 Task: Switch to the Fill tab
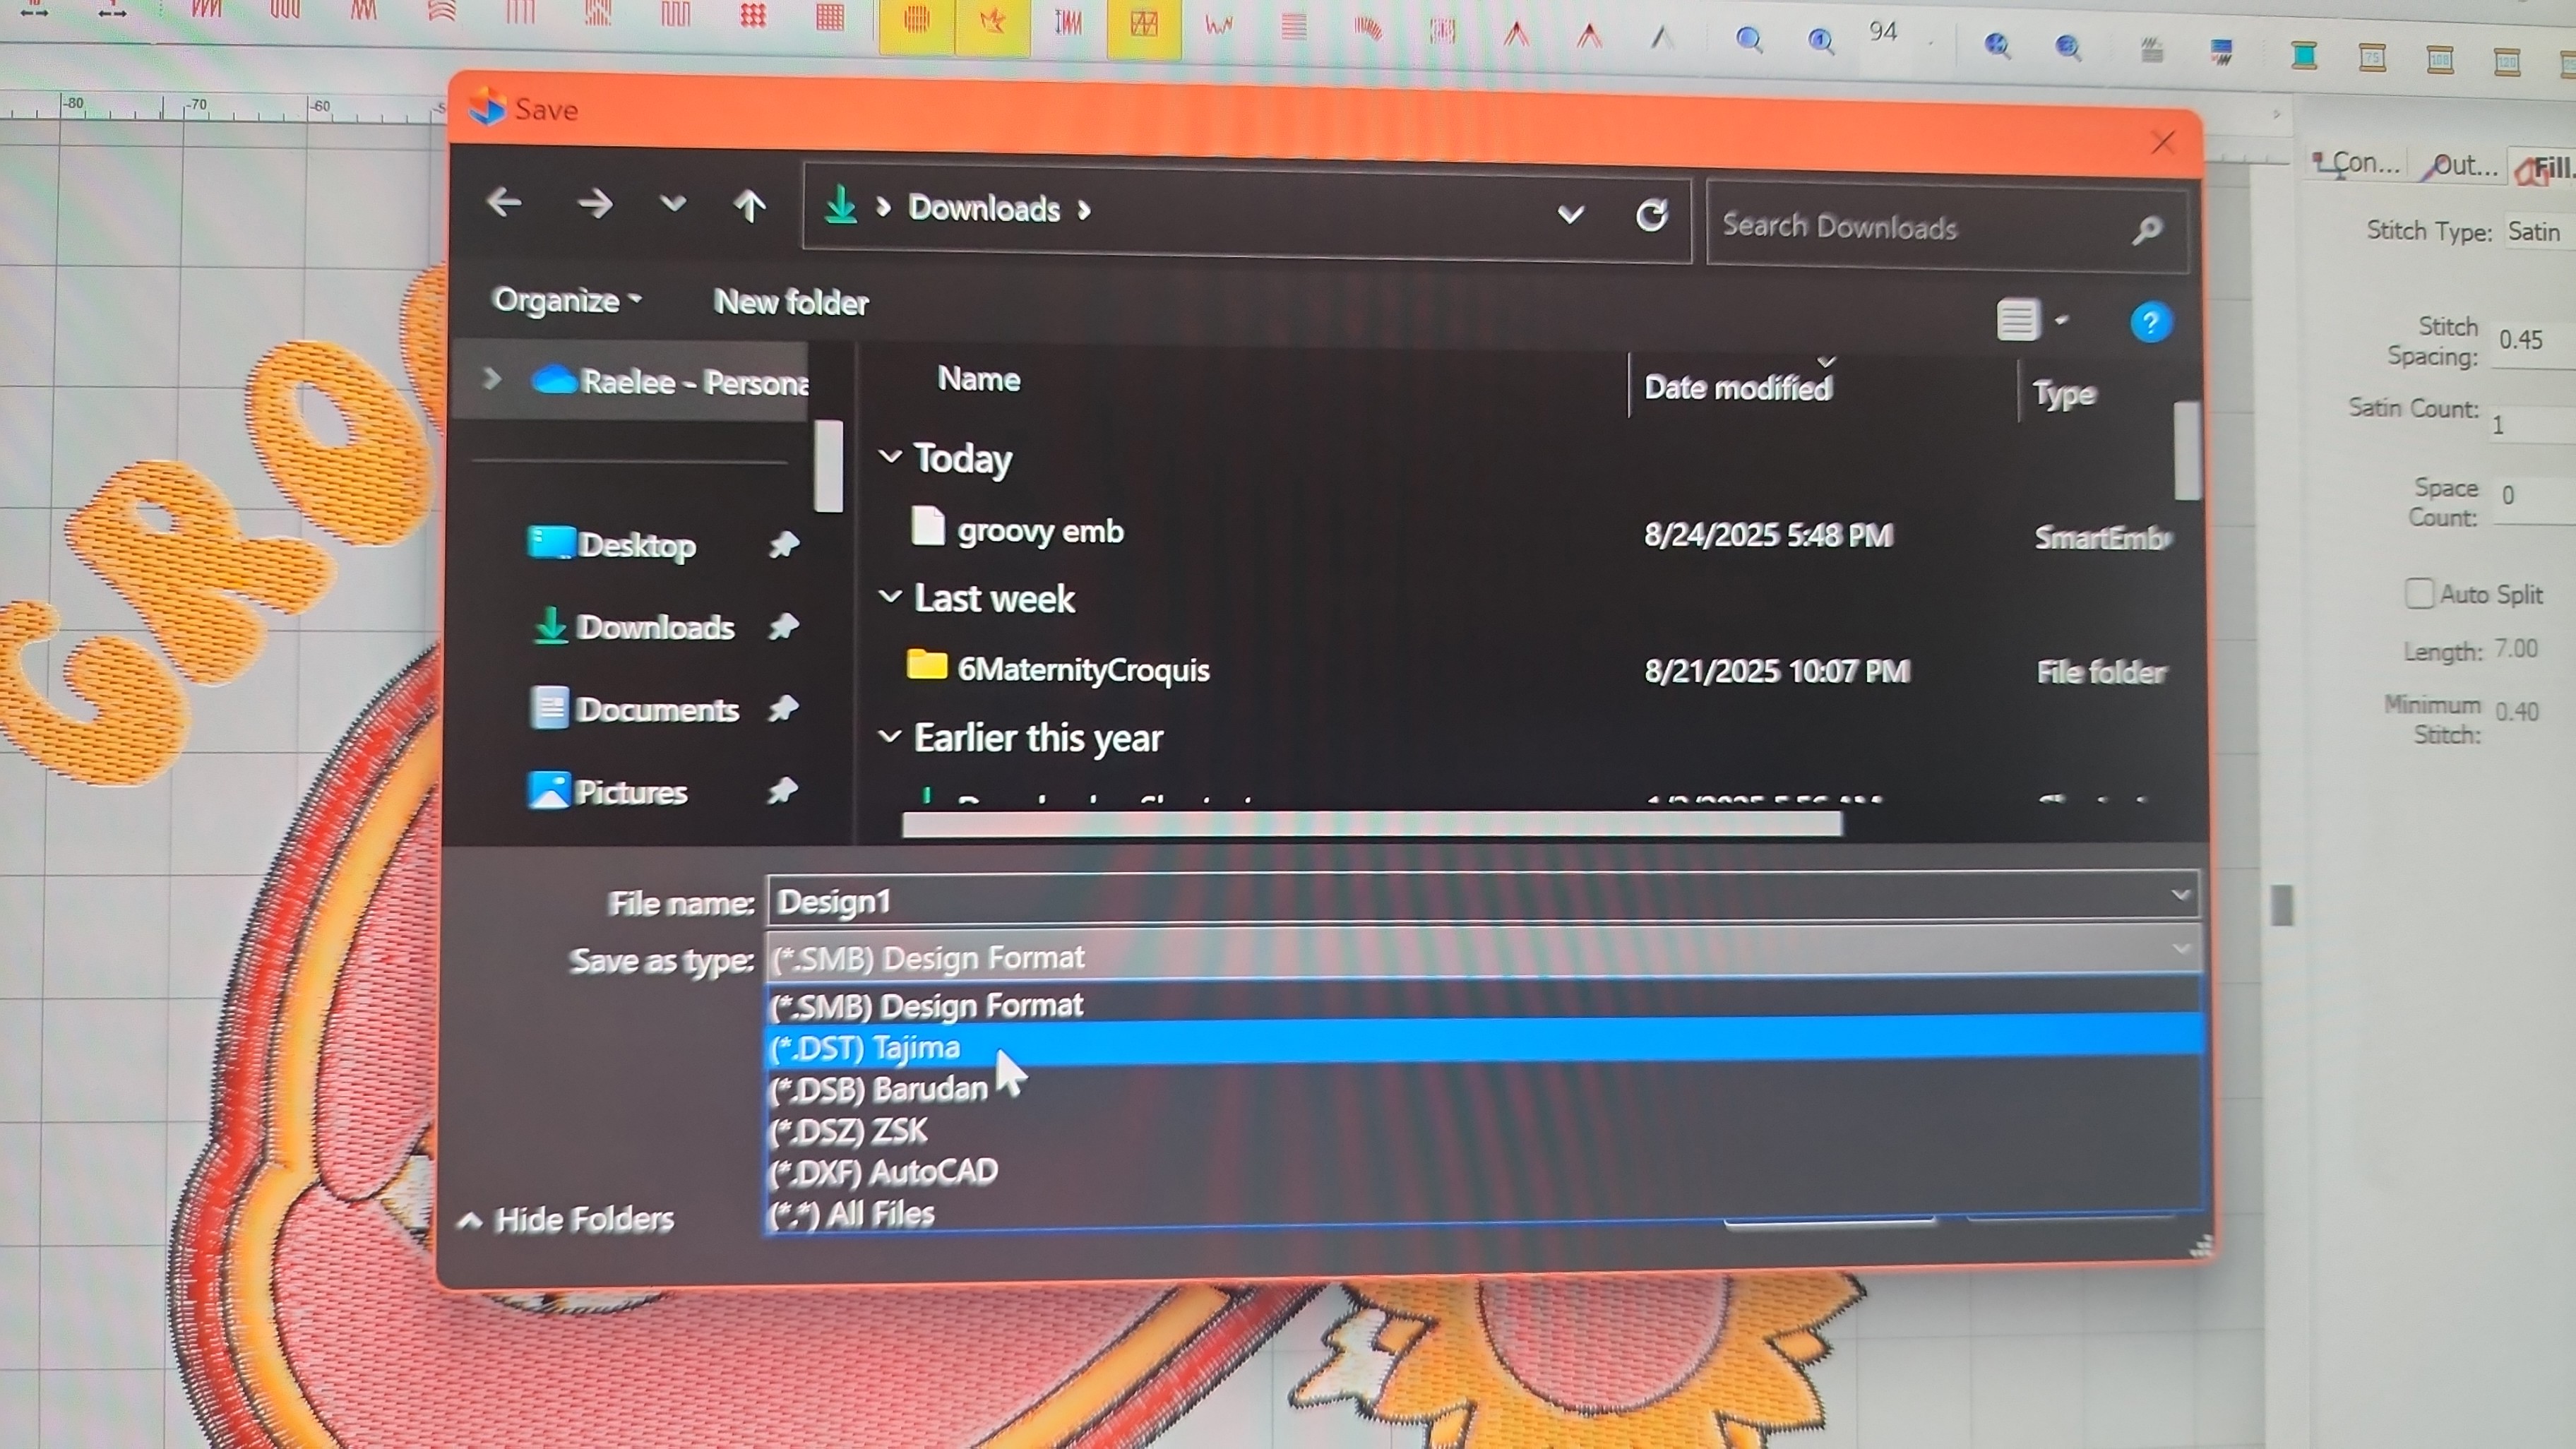(x=2545, y=167)
